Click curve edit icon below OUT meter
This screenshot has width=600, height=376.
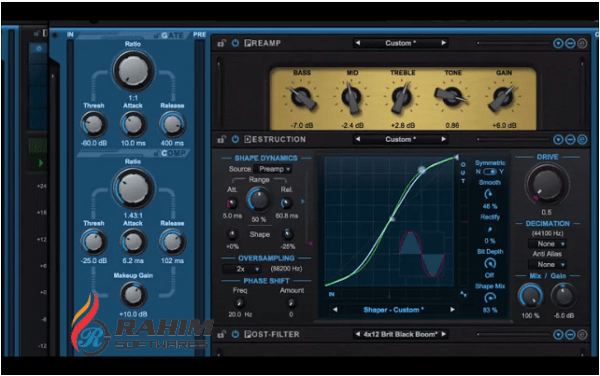[463, 294]
